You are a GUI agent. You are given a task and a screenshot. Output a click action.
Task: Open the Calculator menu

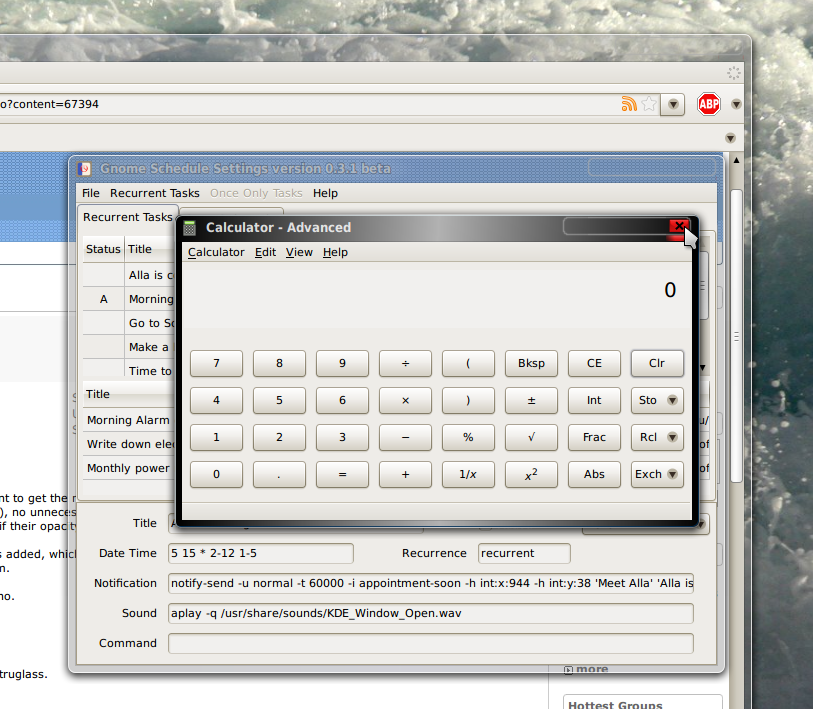tap(216, 252)
